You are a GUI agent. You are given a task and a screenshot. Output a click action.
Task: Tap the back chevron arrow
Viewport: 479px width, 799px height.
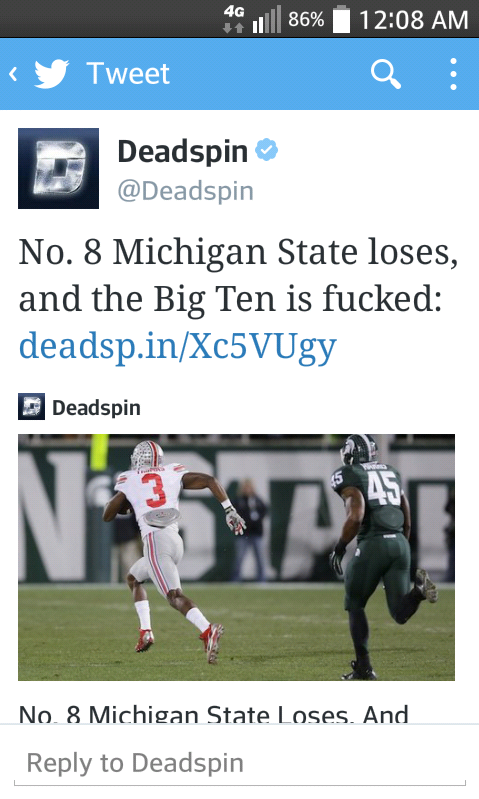click(x=13, y=74)
